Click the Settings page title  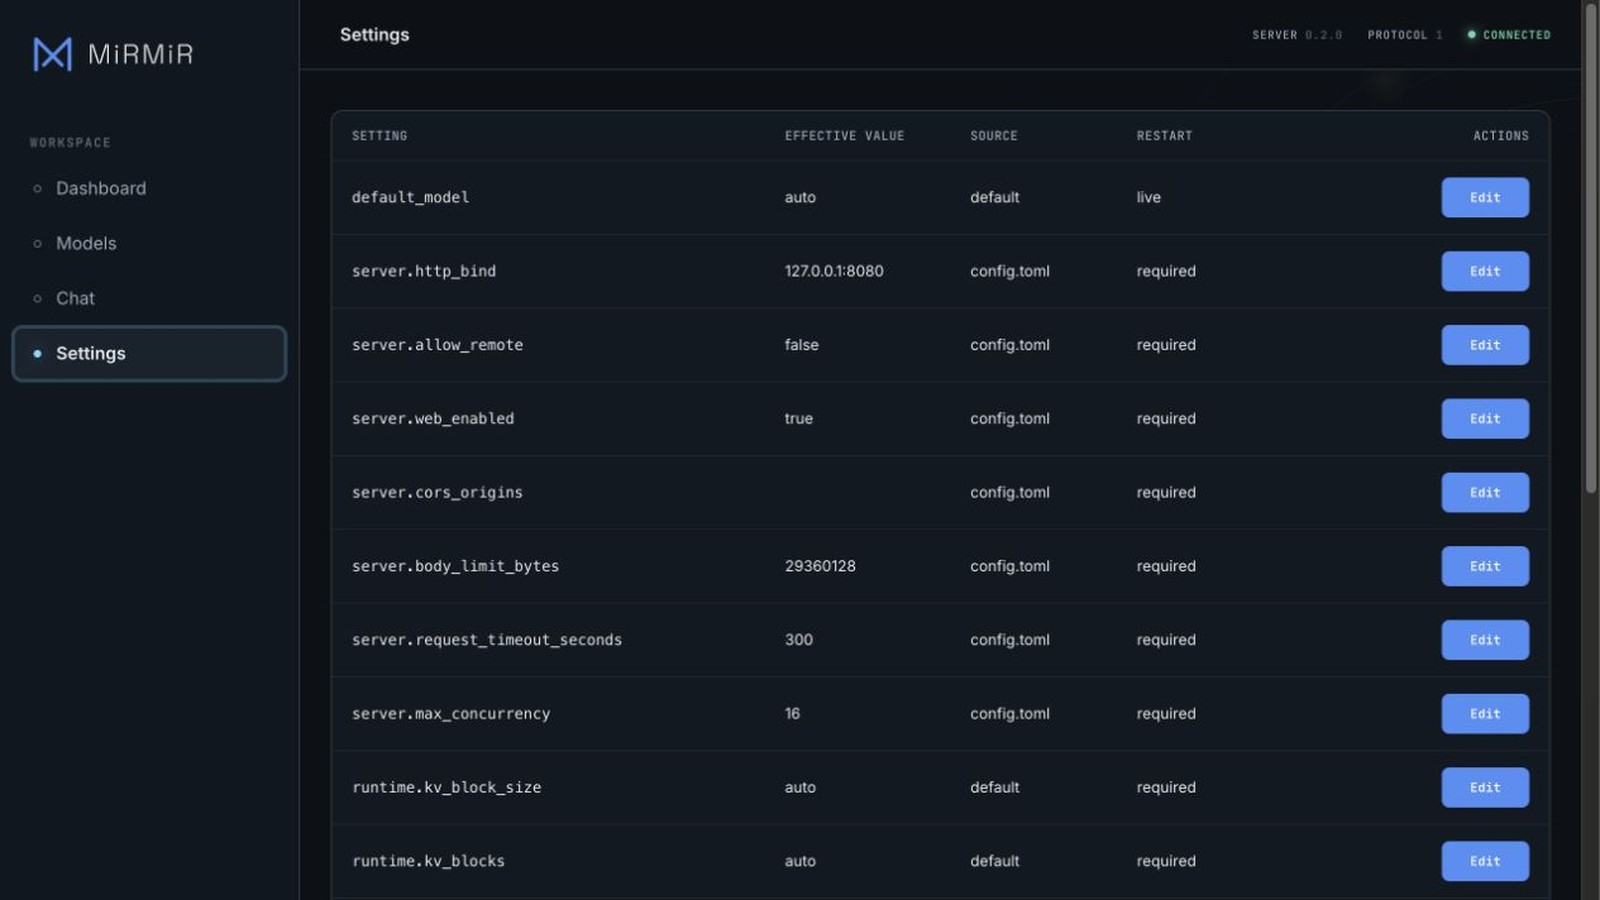click(374, 35)
